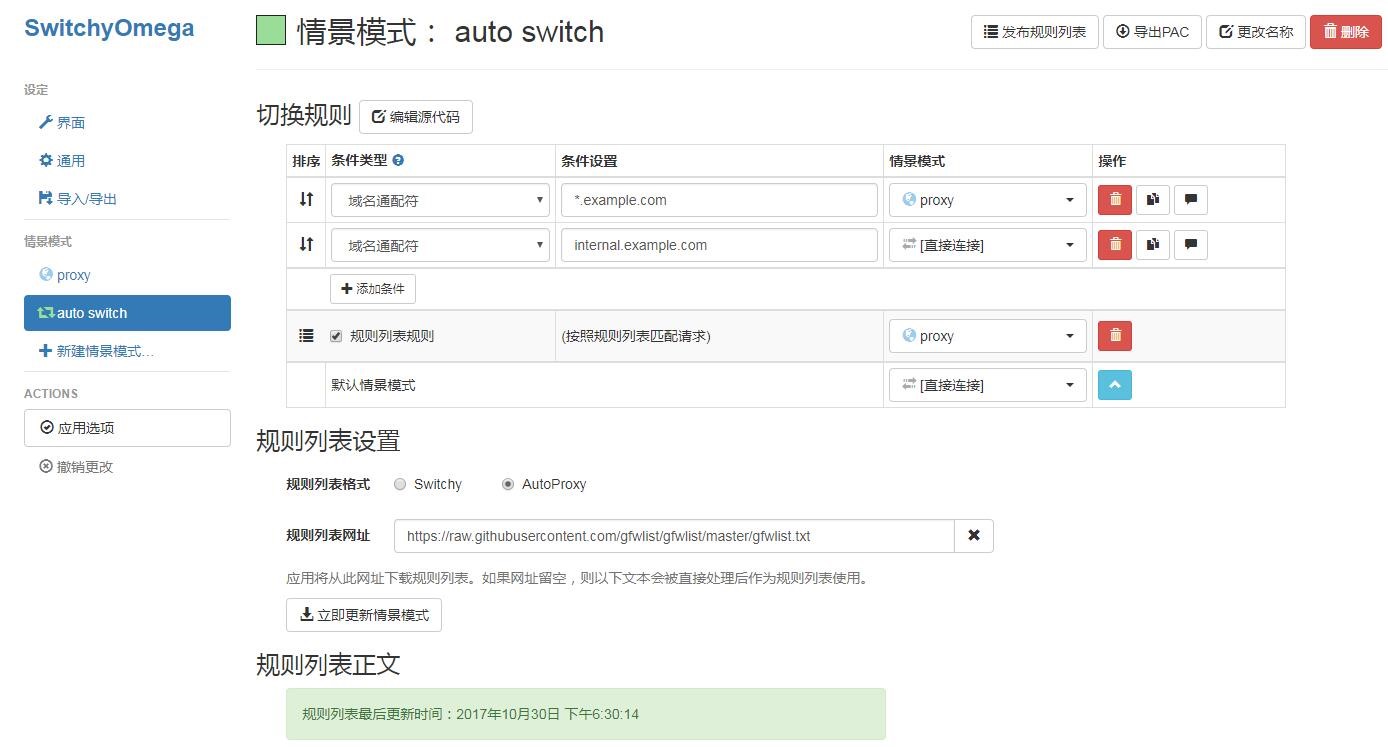Image resolution: width=1388 pixels, height=747 pixels.
Task: Delete the internal.example.com rule
Action: point(1115,245)
